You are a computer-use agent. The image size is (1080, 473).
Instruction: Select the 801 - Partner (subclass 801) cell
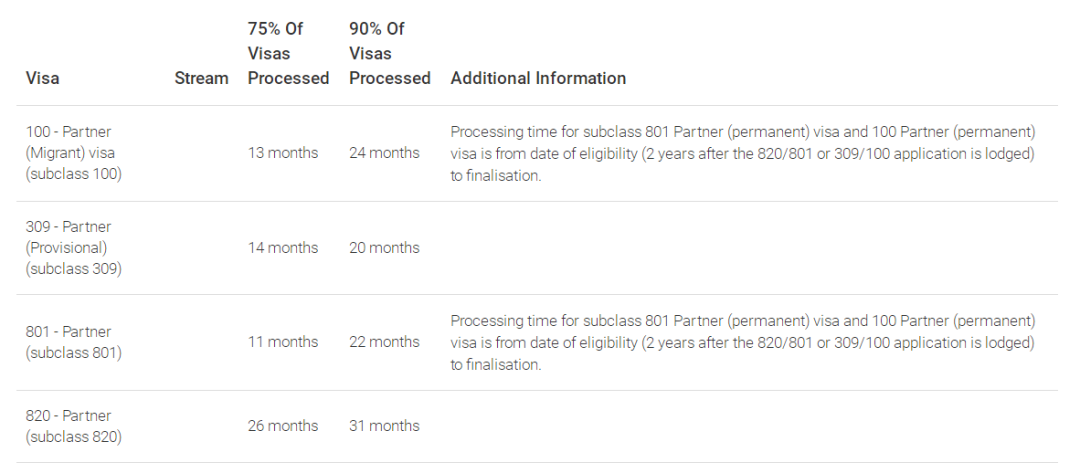[x=74, y=342]
